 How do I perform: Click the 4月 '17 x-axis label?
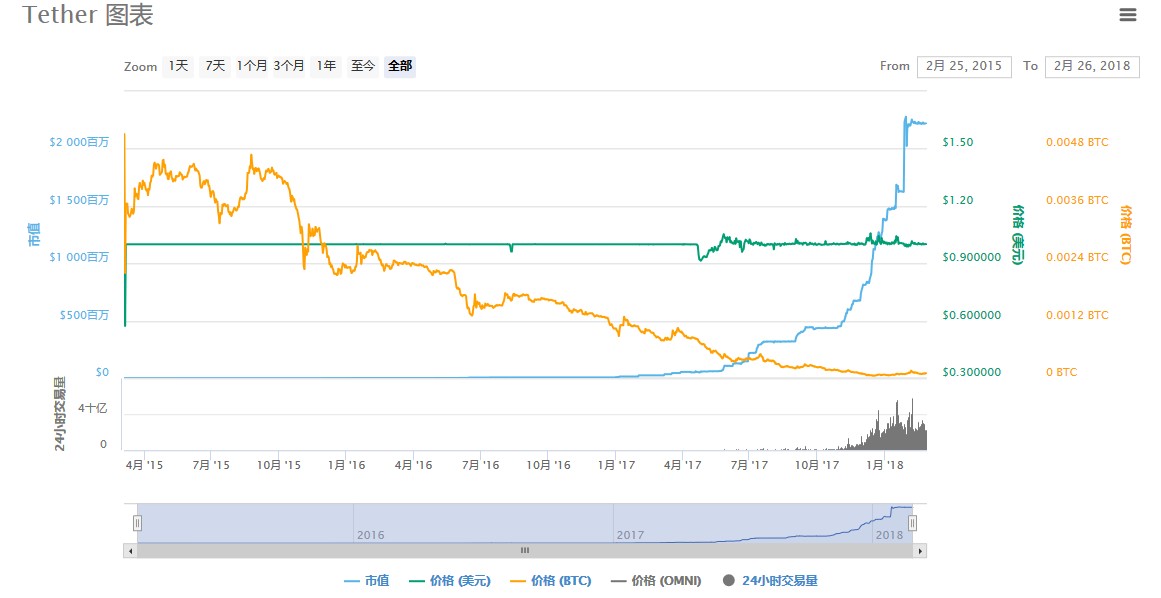pos(682,465)
